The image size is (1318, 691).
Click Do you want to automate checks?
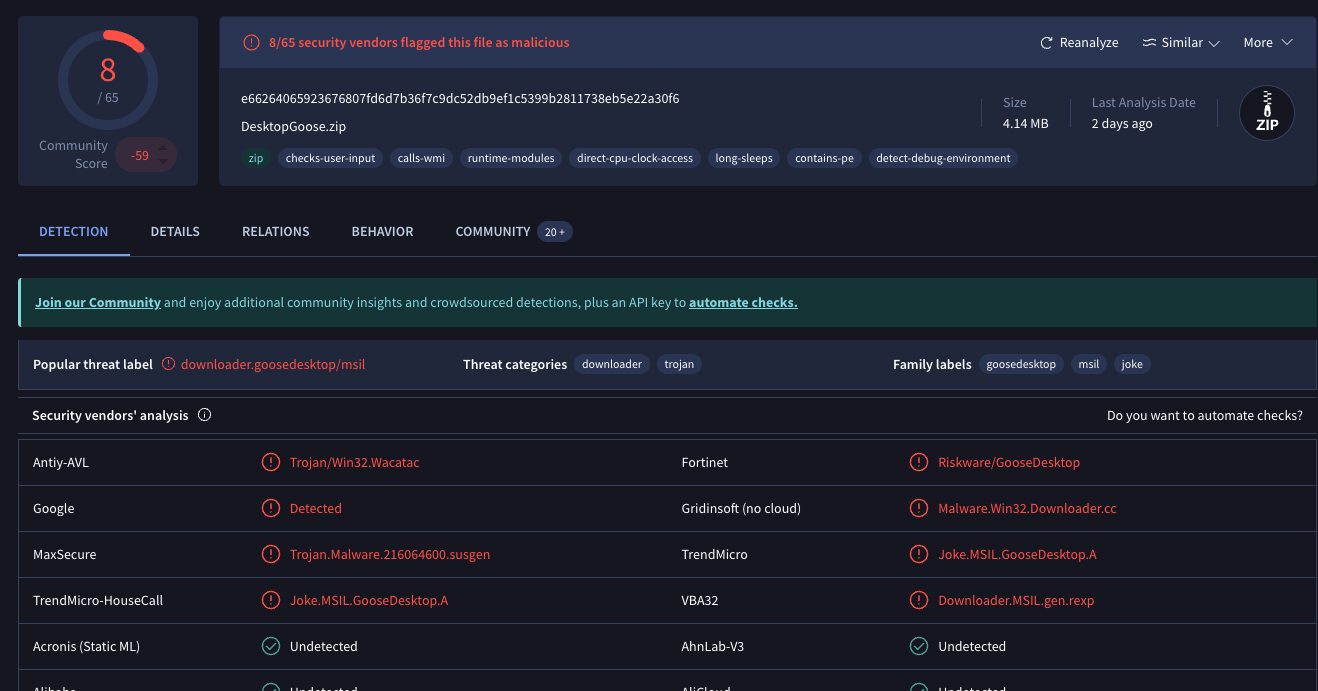(x=1205, y=415)
